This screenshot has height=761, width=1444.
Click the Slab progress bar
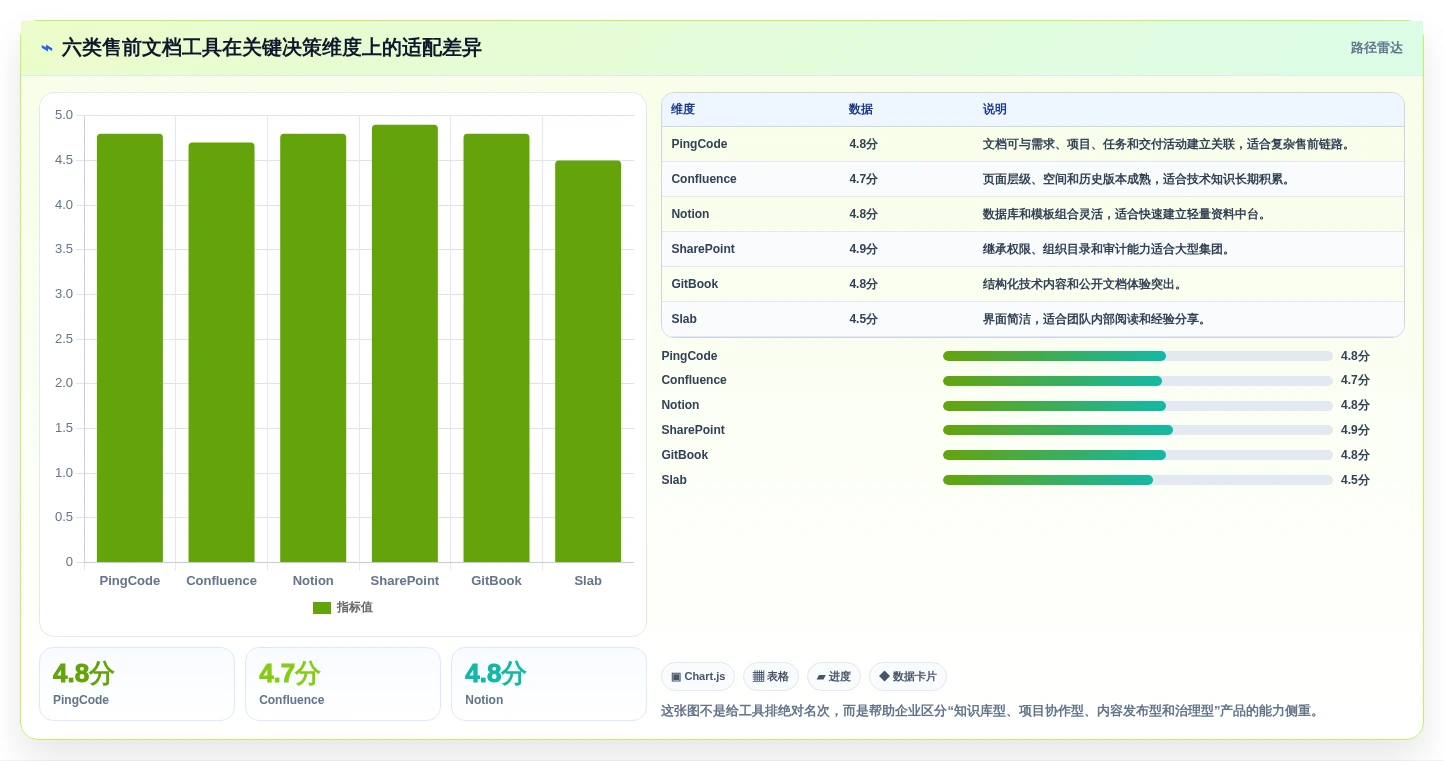[x=1138, y=480]
